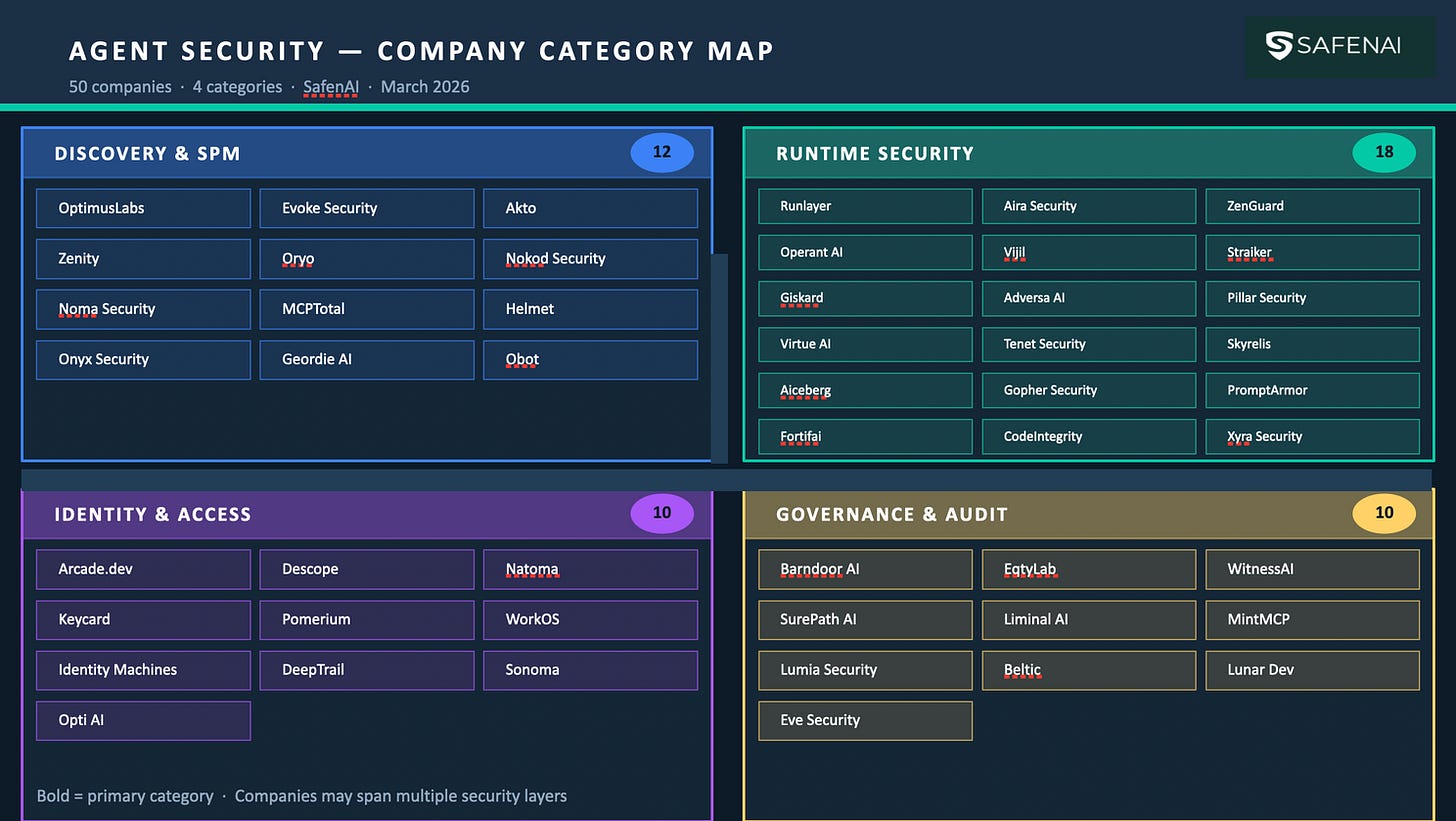Select the Runlayer box
1456x821 pixels.
pyautogui.click(x=865, y=206)
